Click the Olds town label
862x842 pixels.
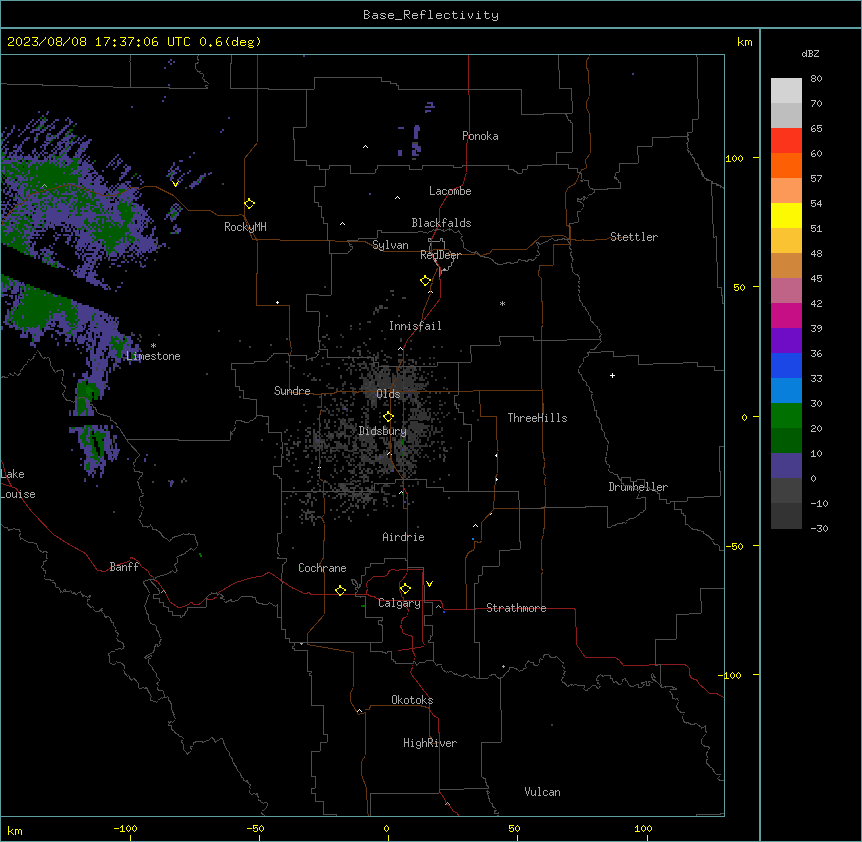[x=388, y=394]
